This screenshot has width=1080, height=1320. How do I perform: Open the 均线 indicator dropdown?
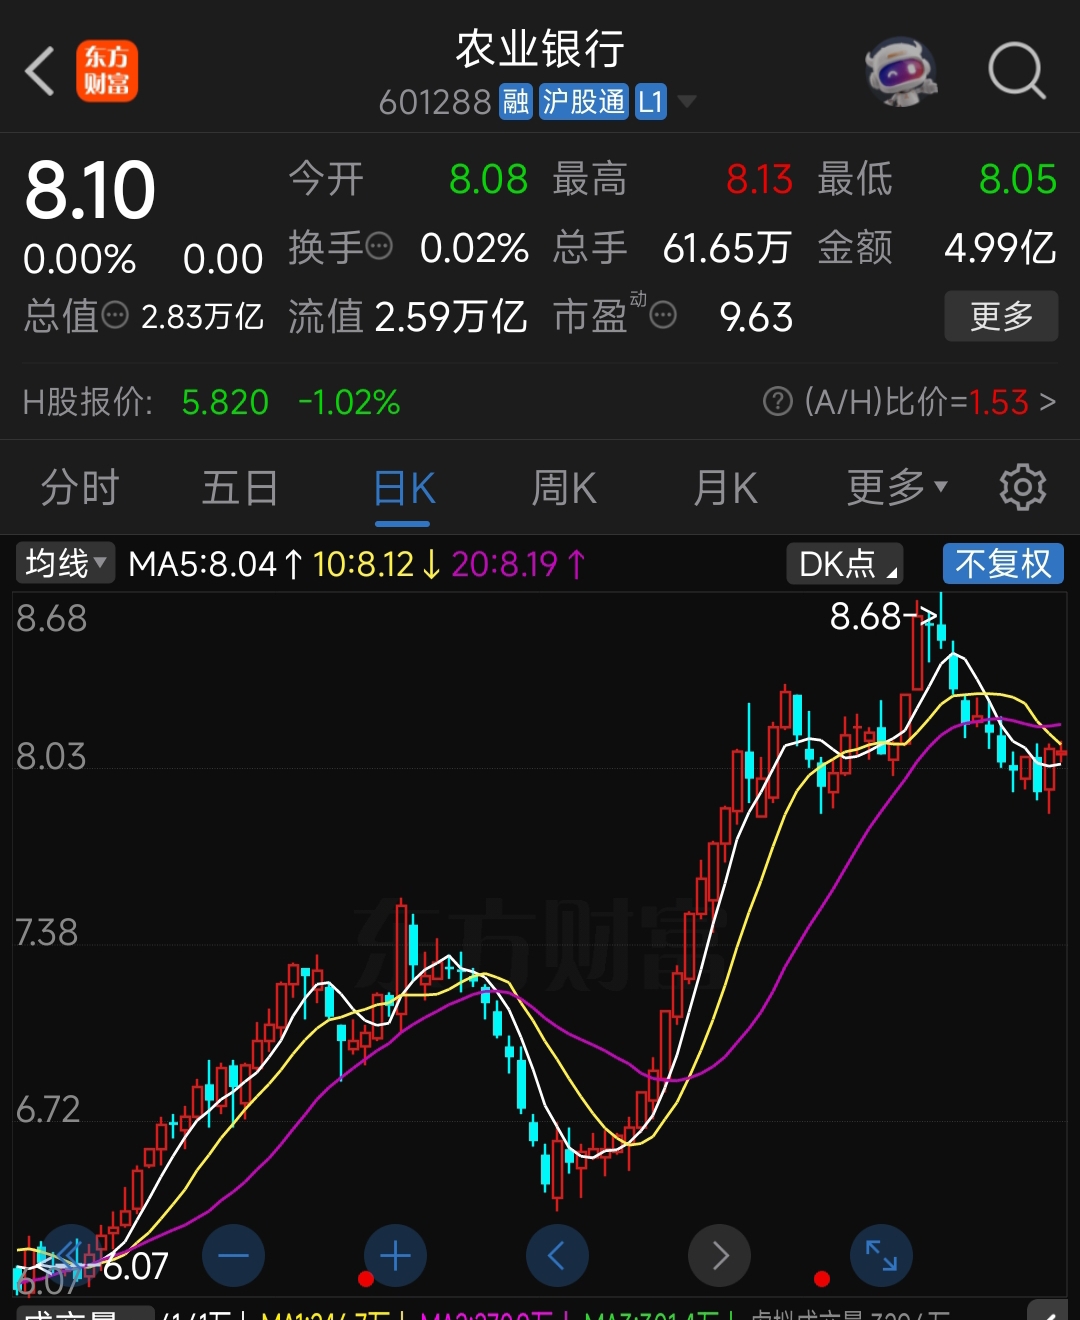tap(65, 563)
